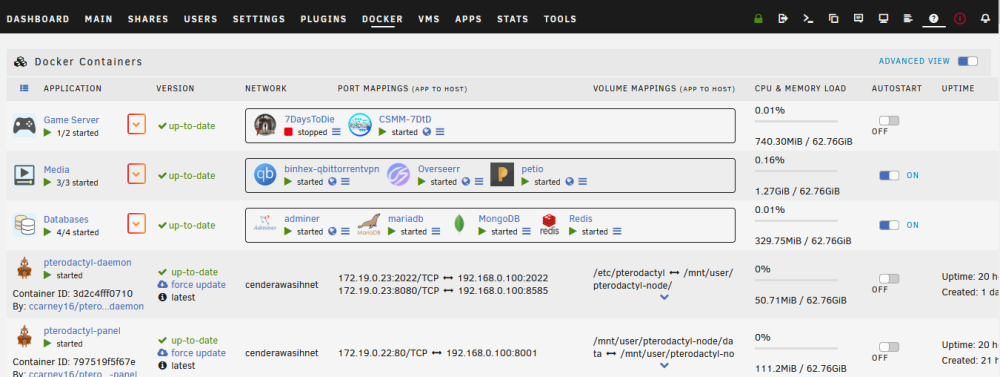Force update pterodactyl-daemon
The width and height of the screenshot is (1000, 377).
pos(198,285)
